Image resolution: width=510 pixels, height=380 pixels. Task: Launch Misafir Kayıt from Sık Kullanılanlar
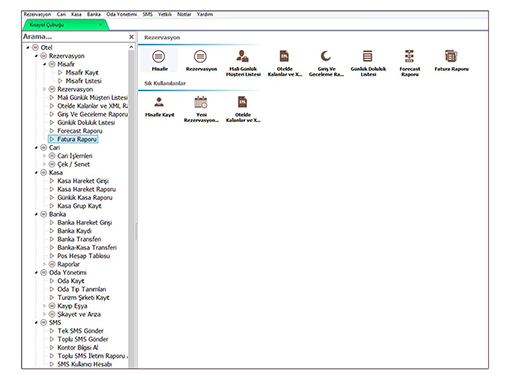[159, 102]
